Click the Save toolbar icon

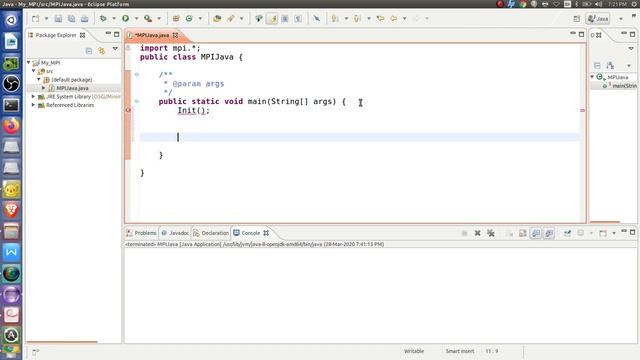[58, 19]
